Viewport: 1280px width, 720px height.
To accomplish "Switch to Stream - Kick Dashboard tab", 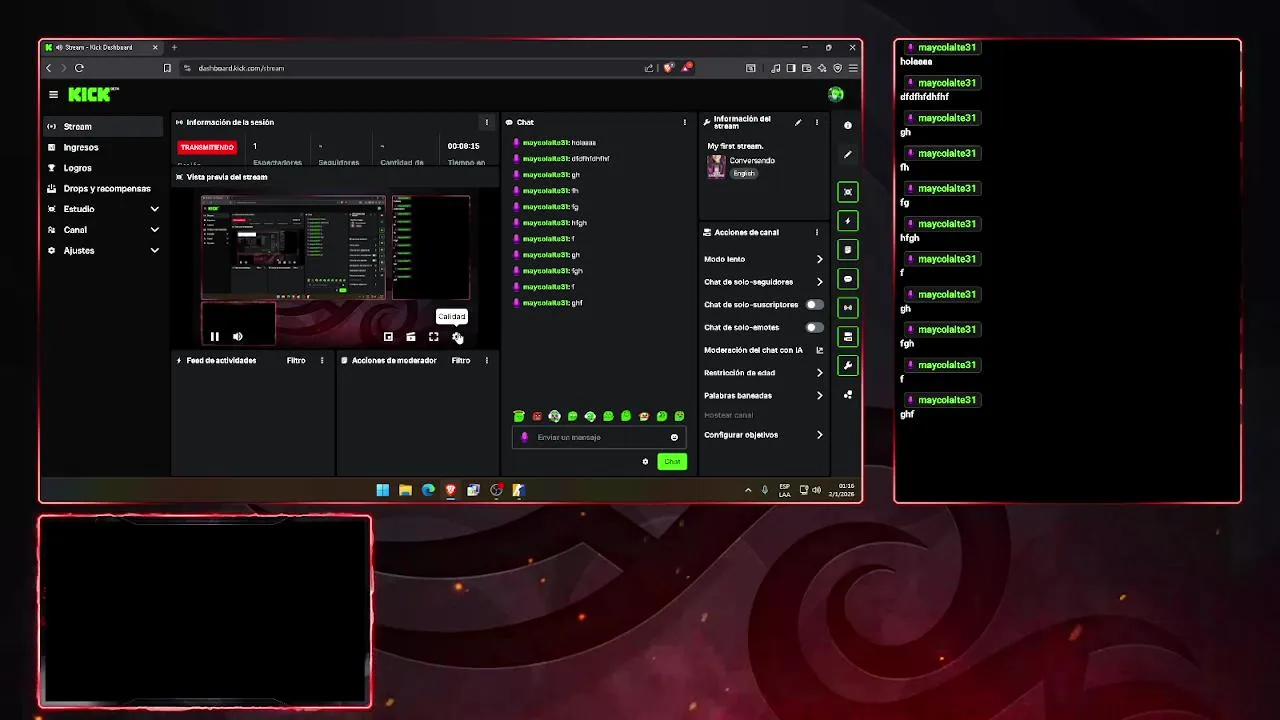I will 104,47.
